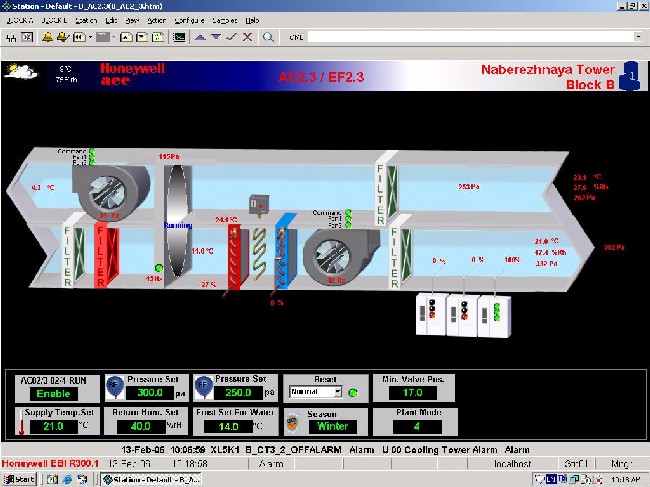The image size is (650, 487).
Task: Click the Min. Valve Pos. 17.0 field
Action: point(413,393)
